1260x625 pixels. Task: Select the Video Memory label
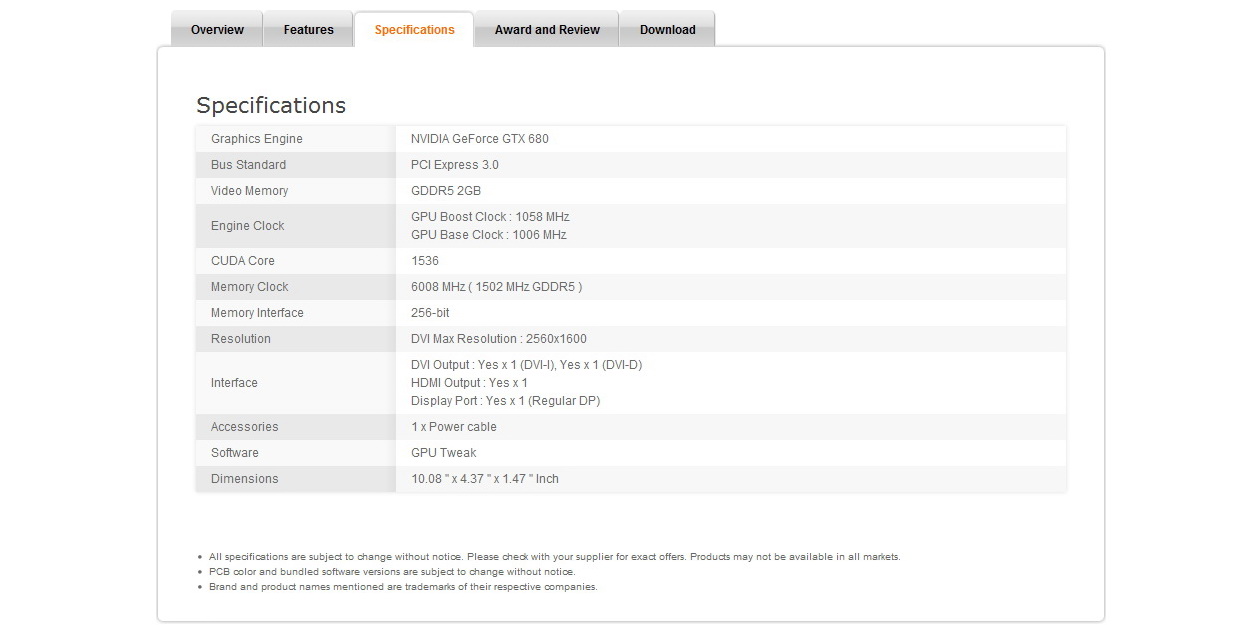(249, 191)
